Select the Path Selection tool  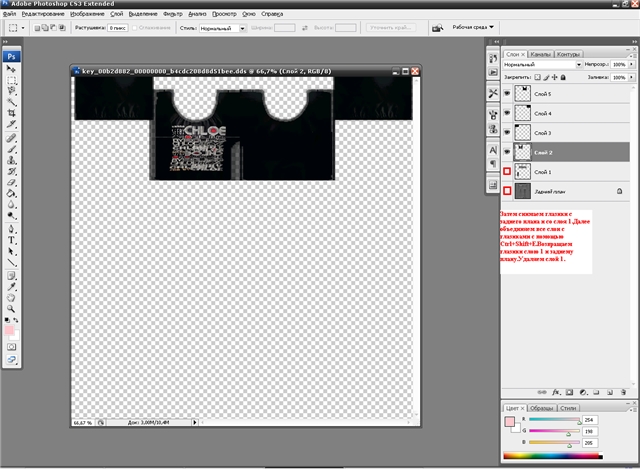pos(11,251)
